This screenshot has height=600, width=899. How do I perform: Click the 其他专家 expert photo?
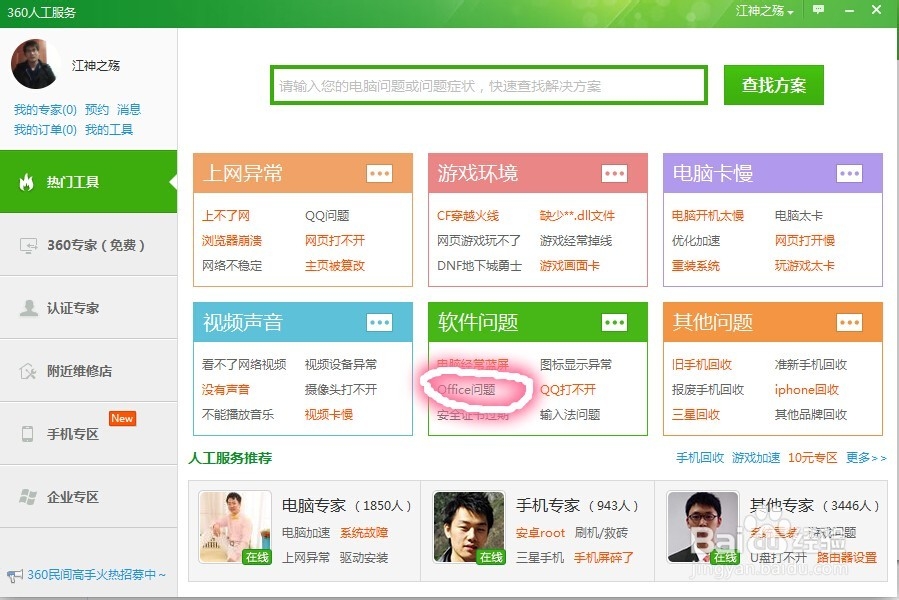(x=703, y=527)
